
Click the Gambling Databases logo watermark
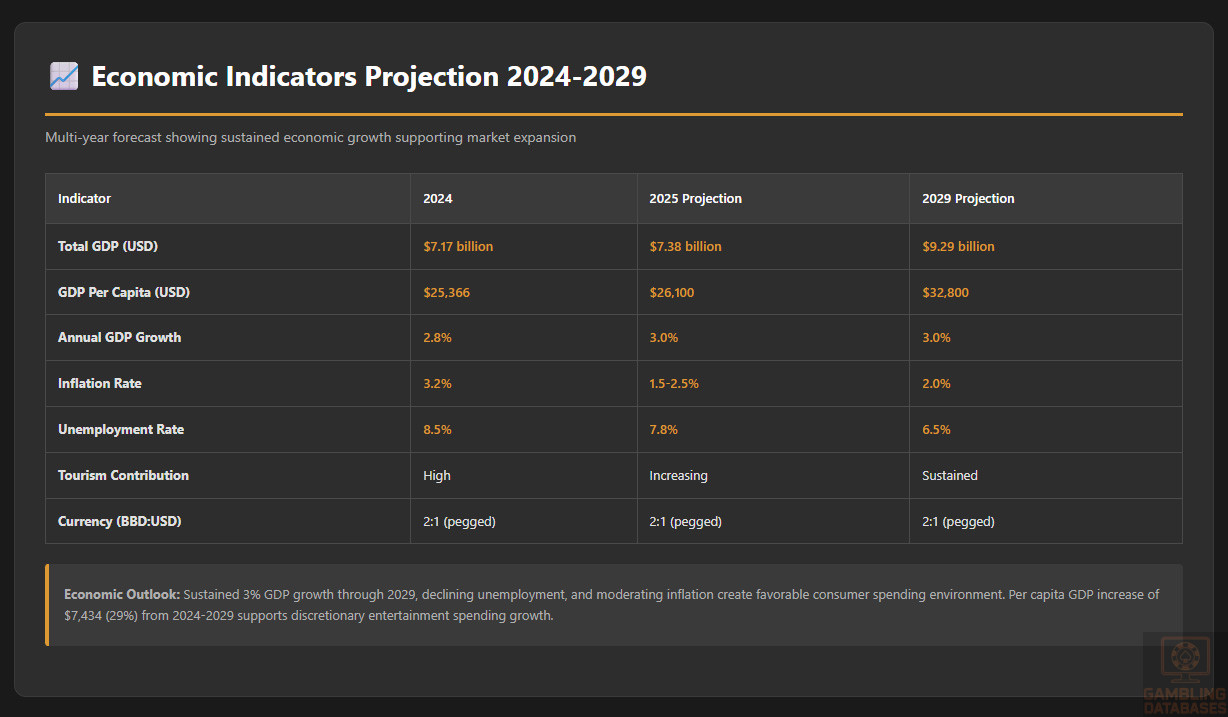(x=1186, y=671)
